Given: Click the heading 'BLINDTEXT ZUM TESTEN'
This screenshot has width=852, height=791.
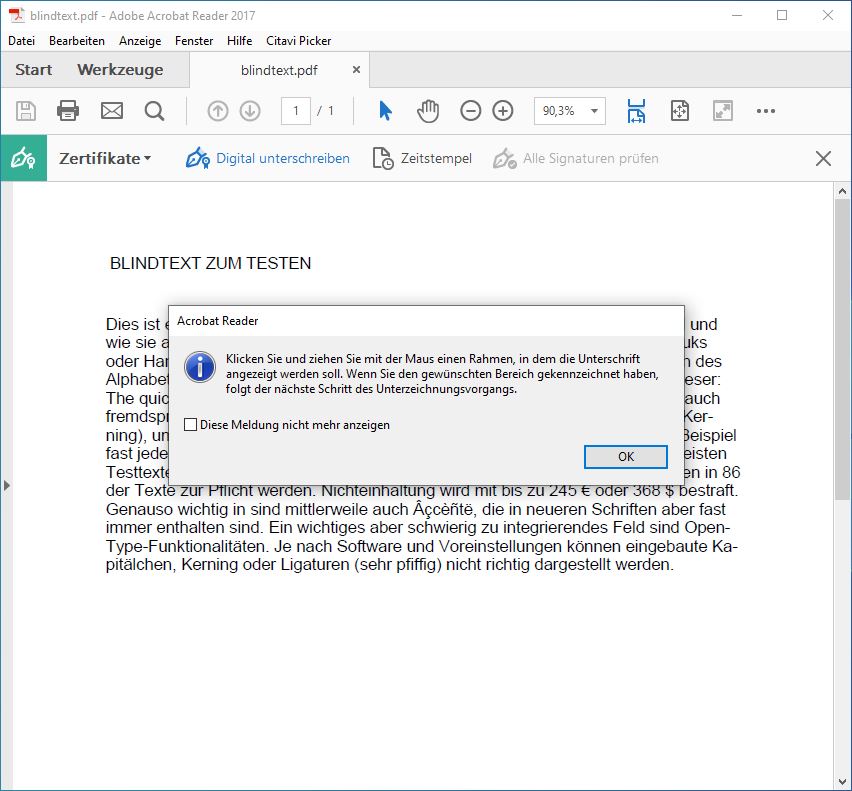Looking at the screenshot, I should tap(210, 263).
